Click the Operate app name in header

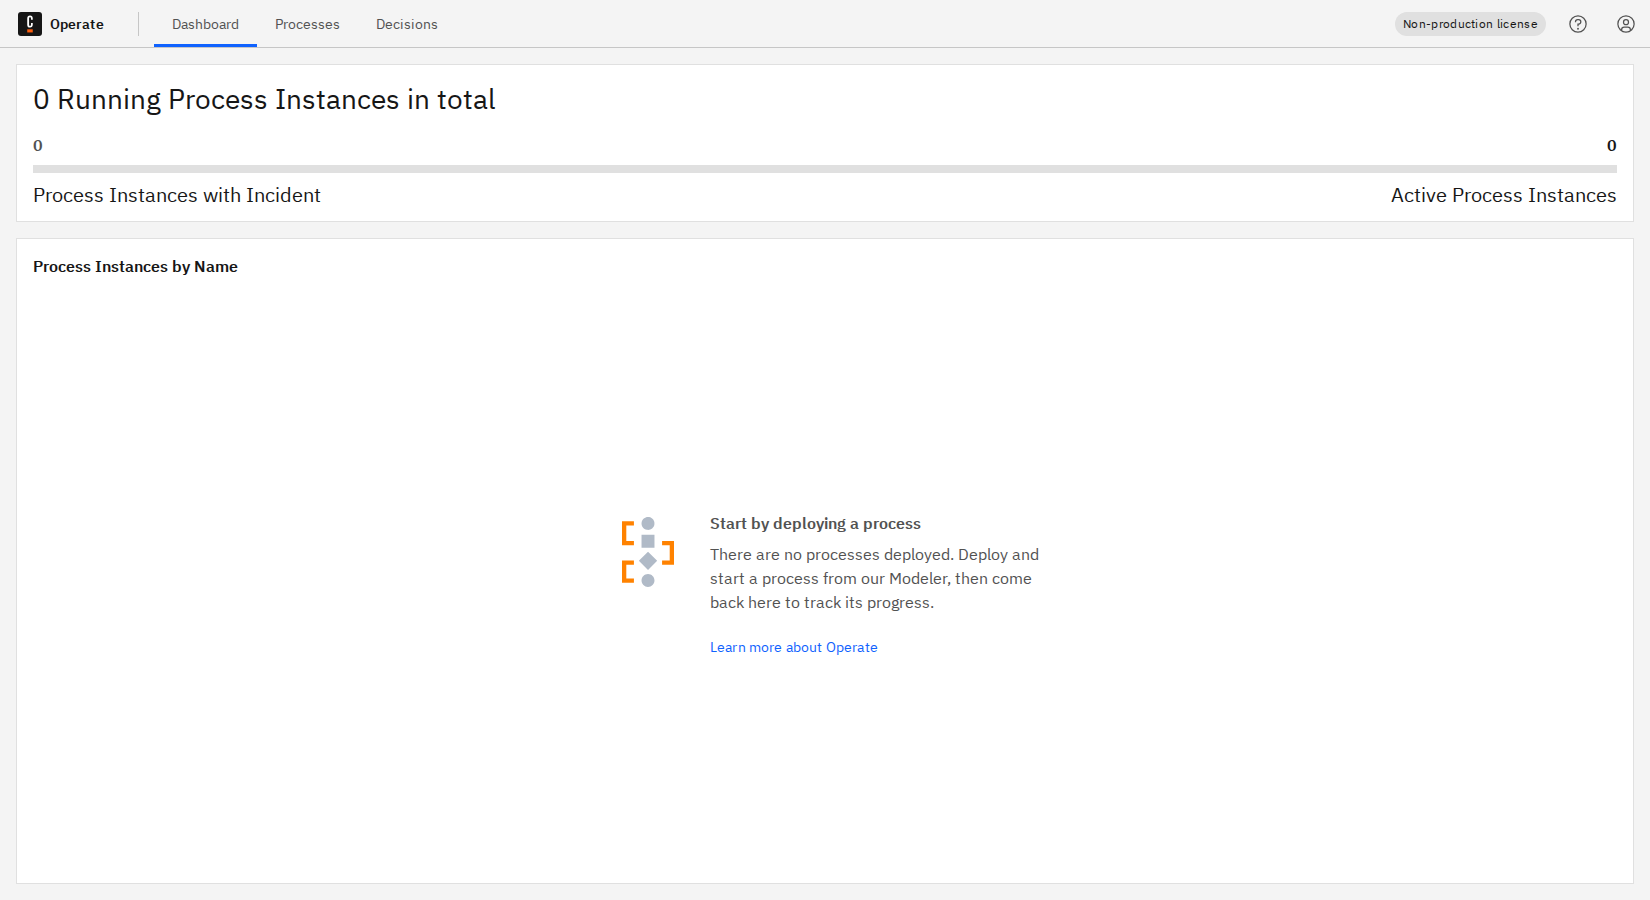click(x=77, y=24)
